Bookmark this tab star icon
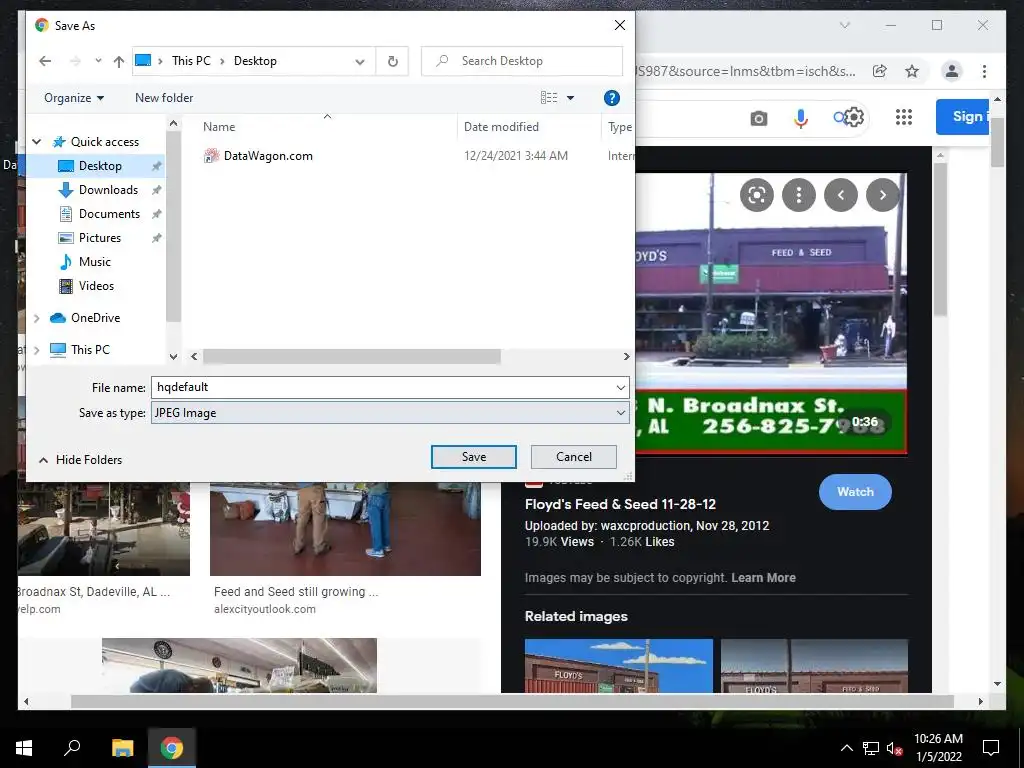This screenshot has height=768, width=1024. coord(912,71)
